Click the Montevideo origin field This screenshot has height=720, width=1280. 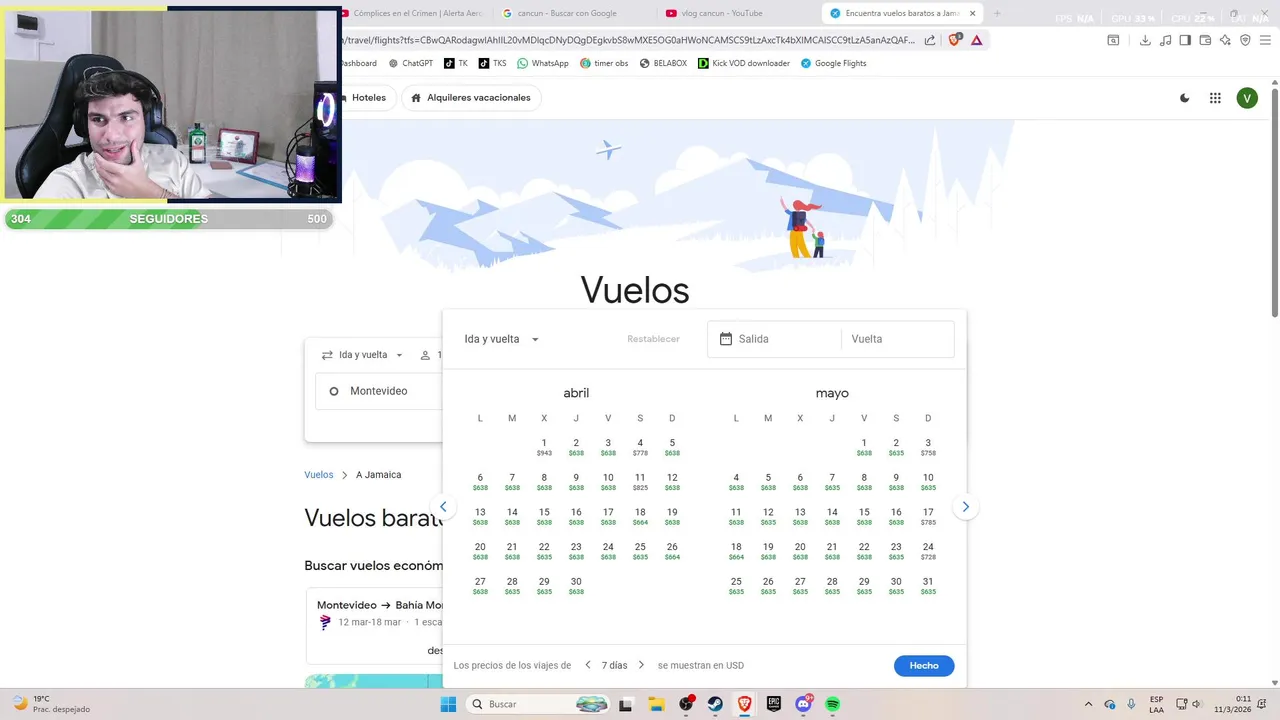379,391
